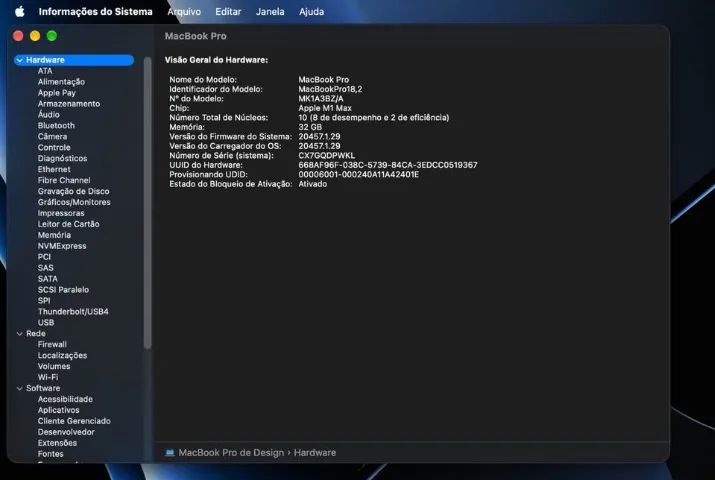Select Extensões in the sidebar
This screenshot has width=715, height=480.
(x=57, y=443)
